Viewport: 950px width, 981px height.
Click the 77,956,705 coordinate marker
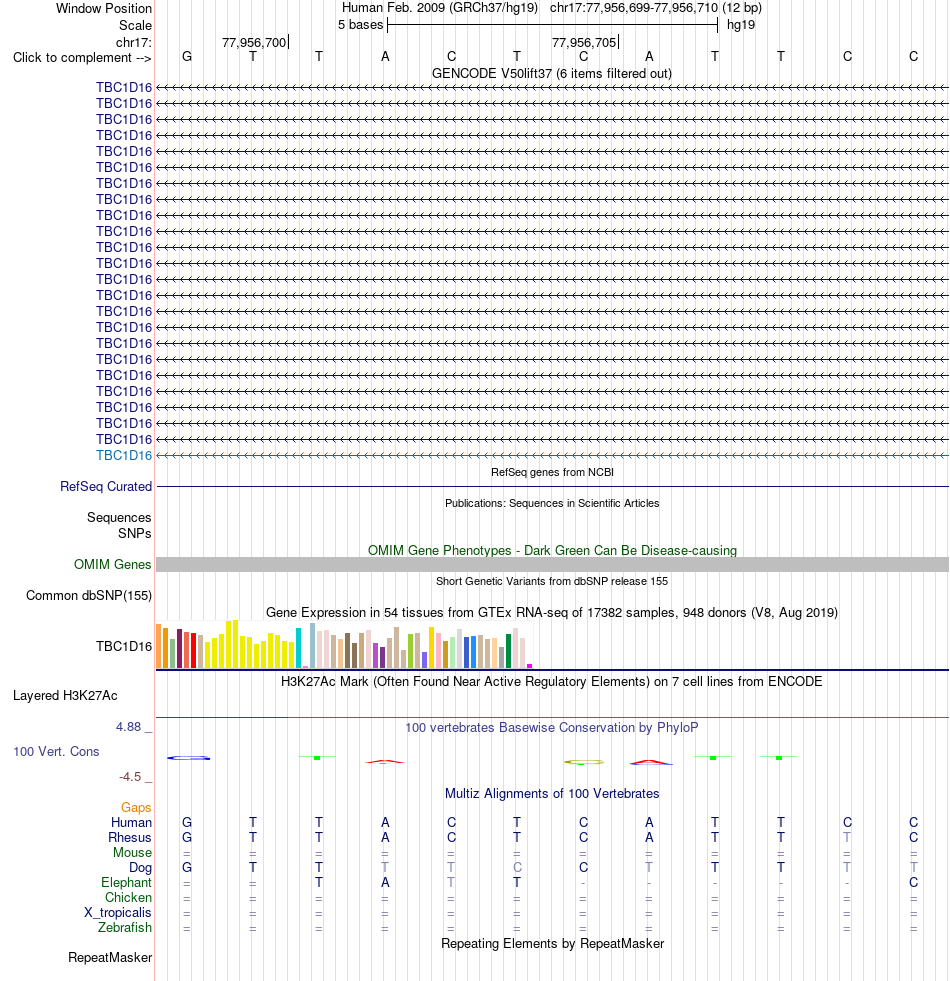click(584, 43)
